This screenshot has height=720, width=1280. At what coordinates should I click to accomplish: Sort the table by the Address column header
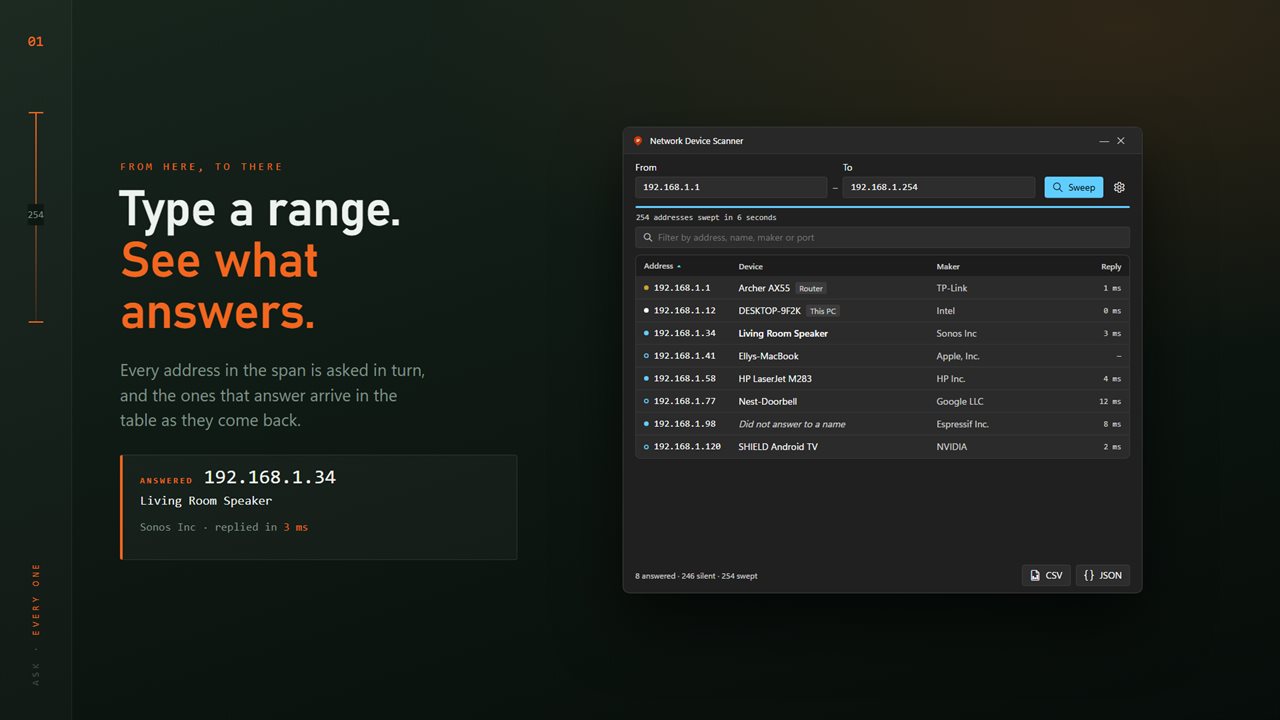coord(662,266)
